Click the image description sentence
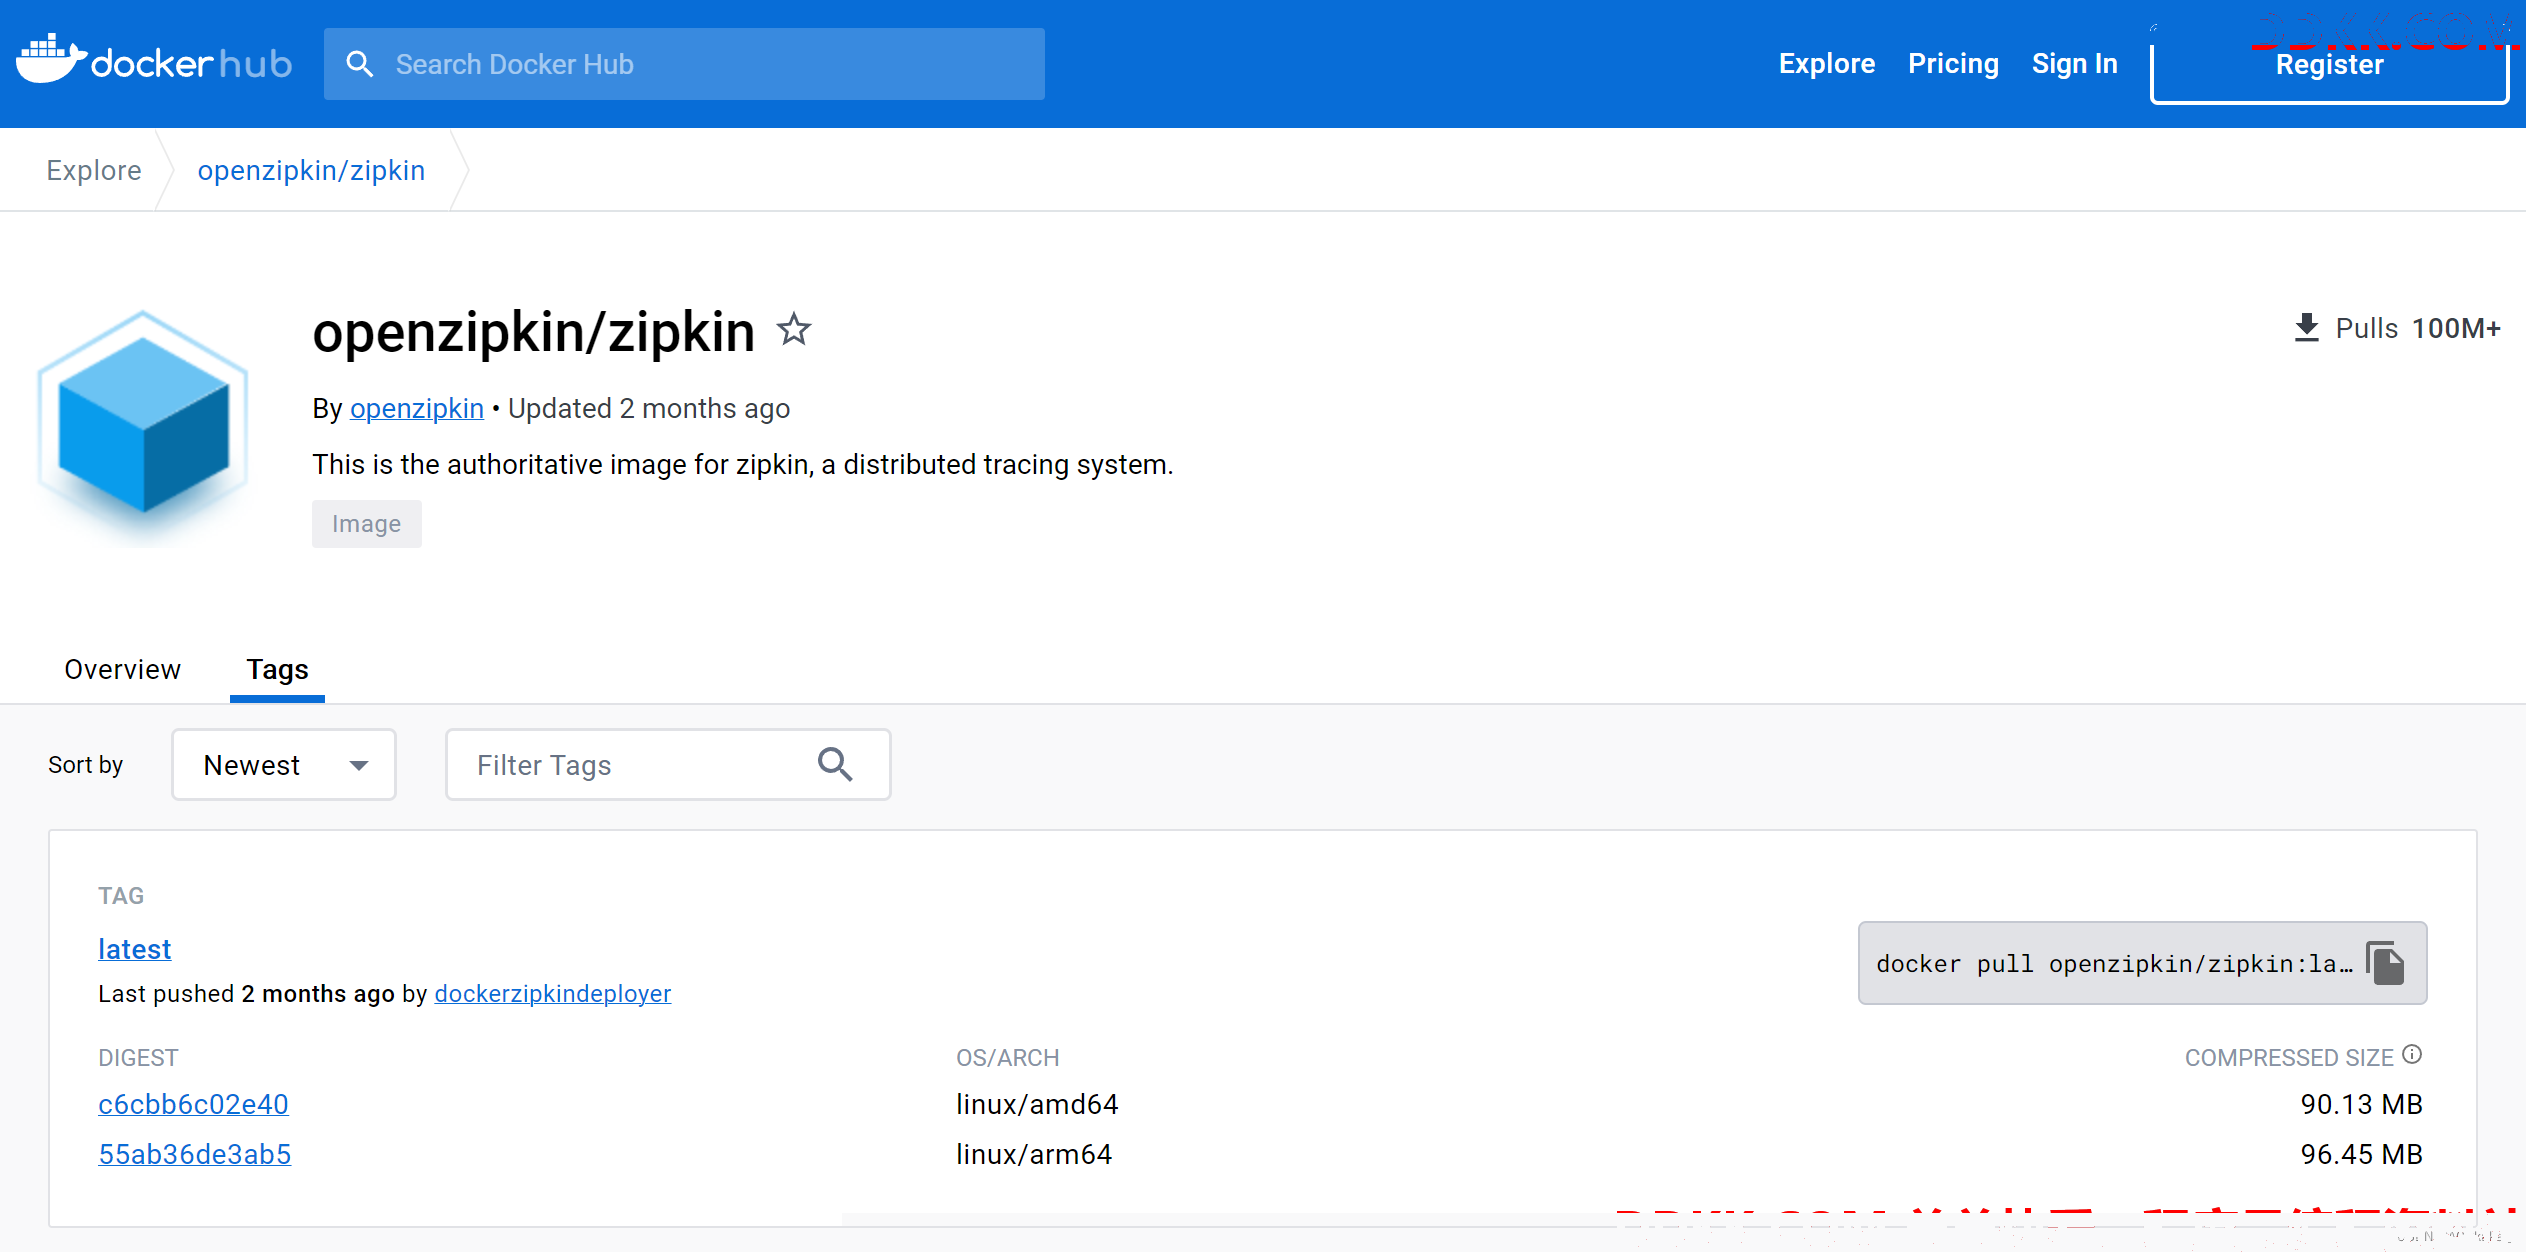 click(742, 464)
